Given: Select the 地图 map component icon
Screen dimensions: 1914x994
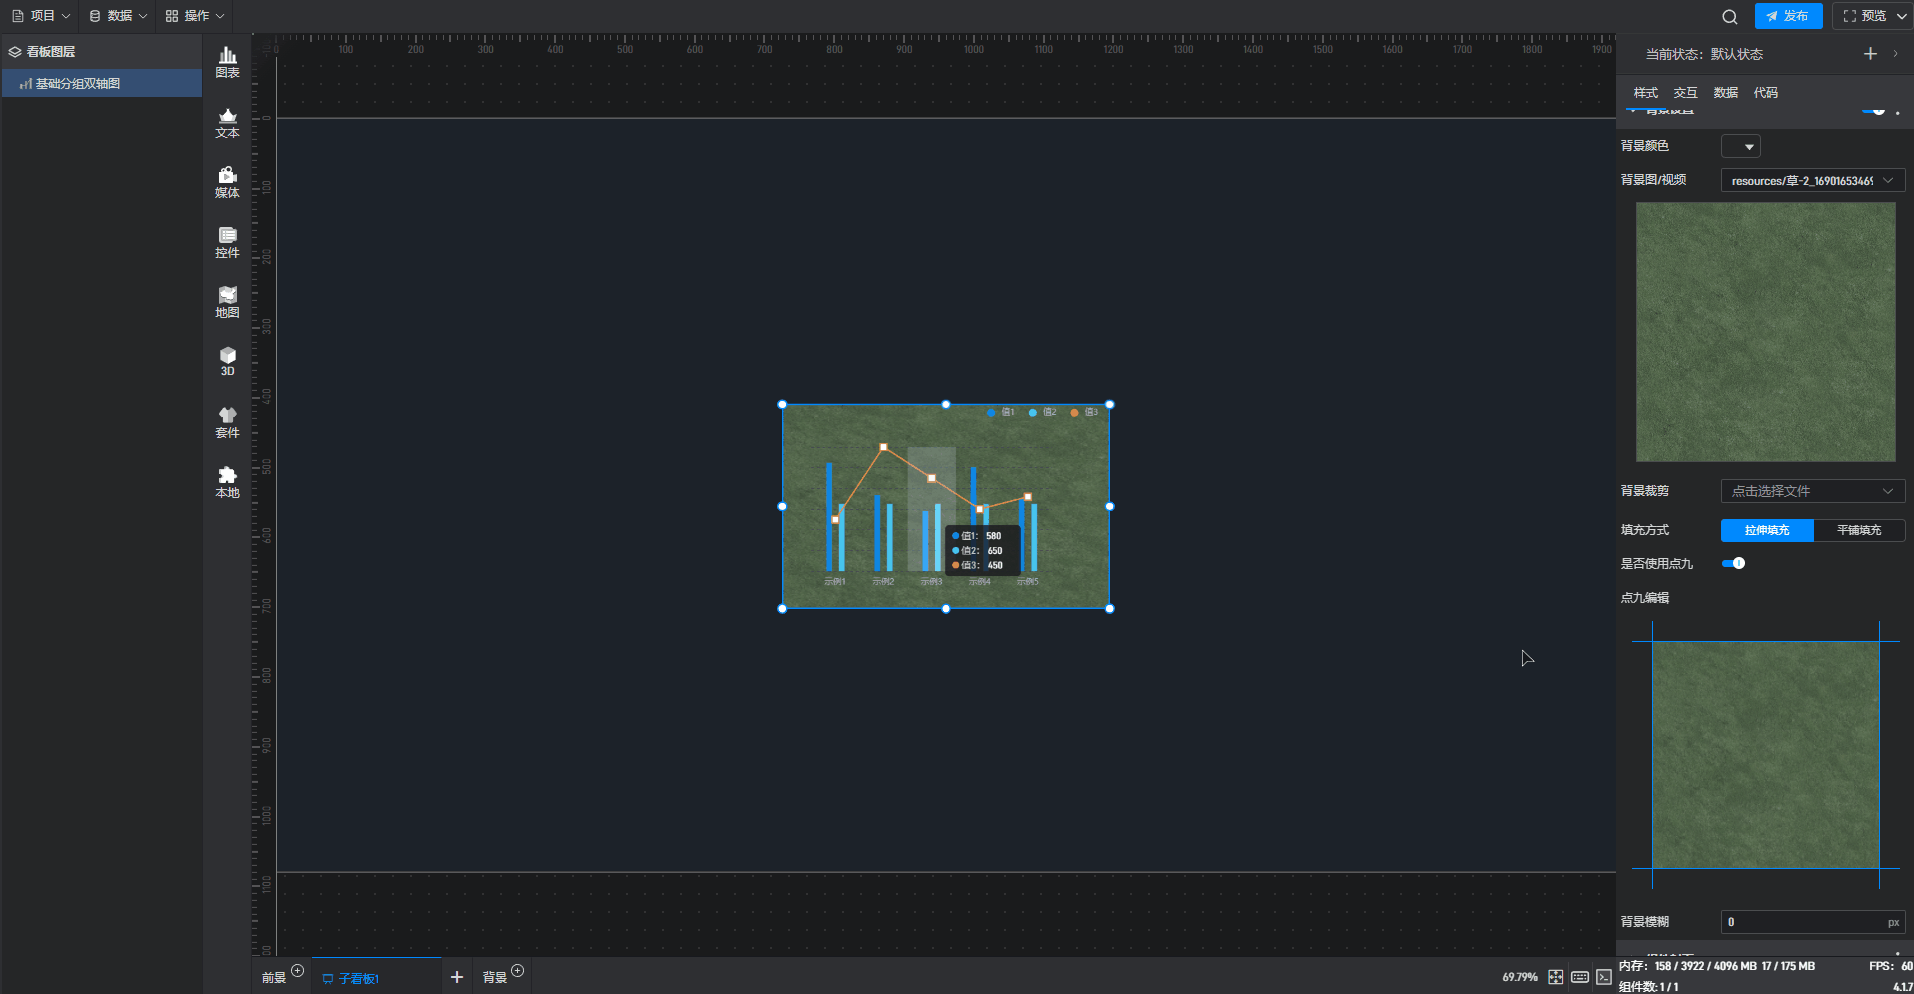Looking at the screenshot, I should [x=227, y=302].
